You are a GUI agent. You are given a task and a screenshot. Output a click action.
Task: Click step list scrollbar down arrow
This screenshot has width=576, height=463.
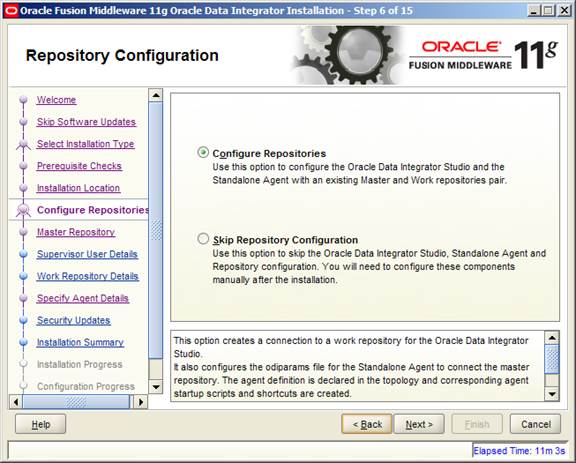[156, 387]
